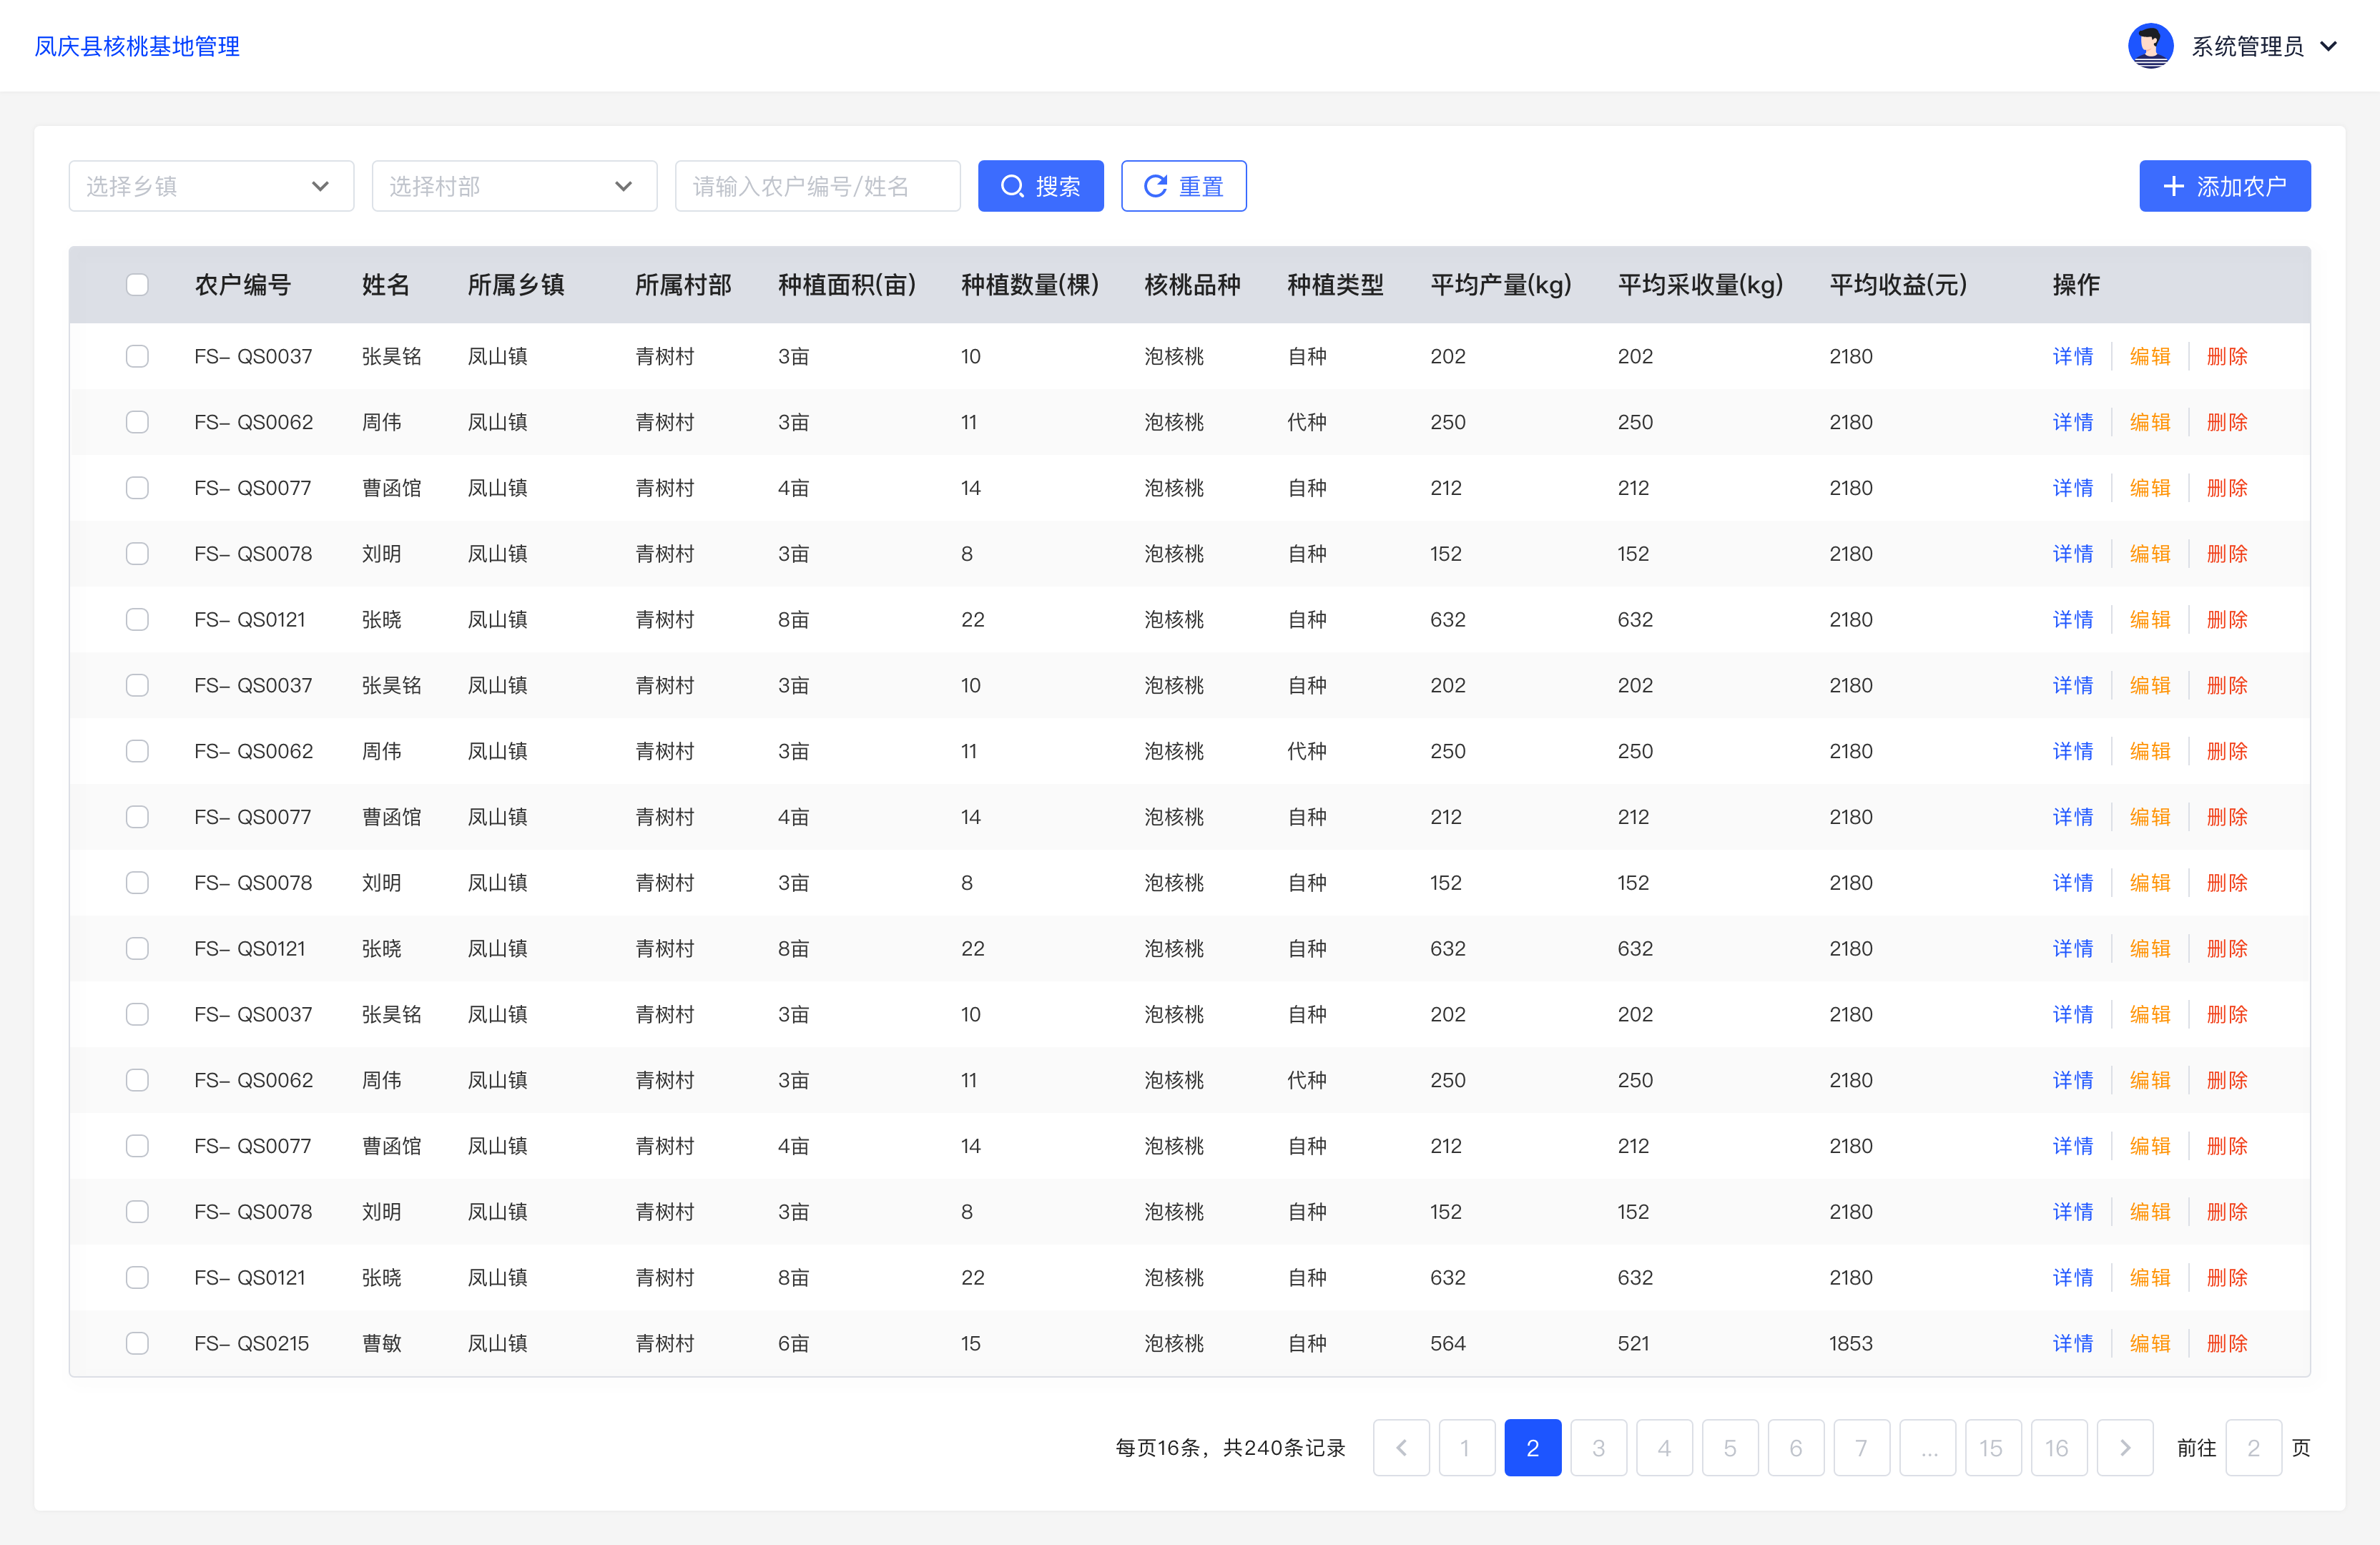Select current pagination page 2
This screenshot has width=2380, height=1545.
click(x=1532, y=1447)
